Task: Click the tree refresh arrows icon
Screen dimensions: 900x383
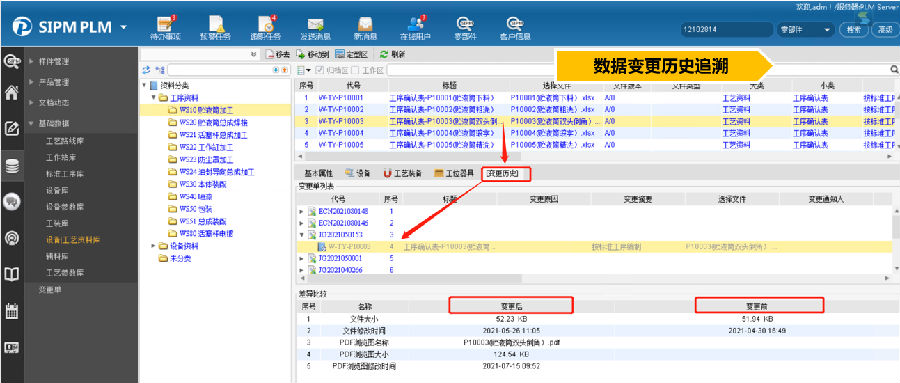Action: point(146,69)
